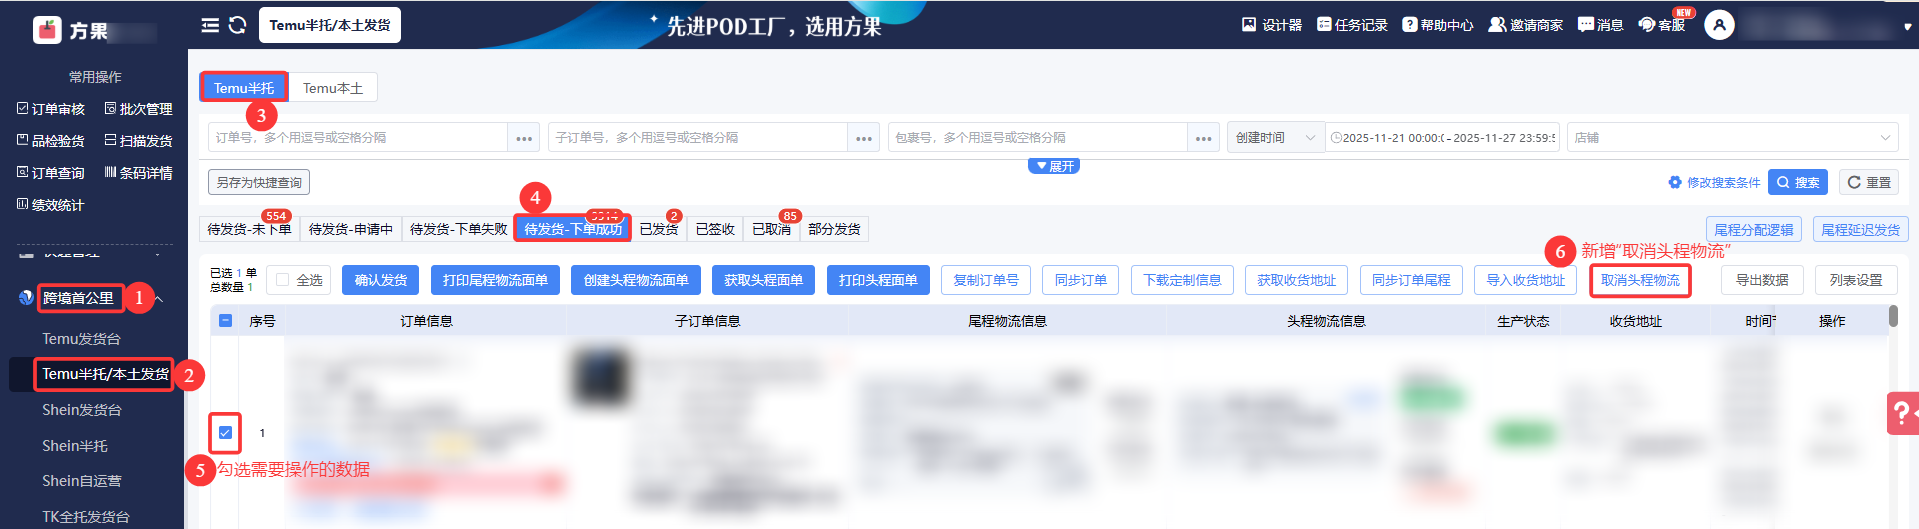This screenshot has width=1919, height=529.
Task: Open Shein半托 in the sidebar
Action: (75, 446)
